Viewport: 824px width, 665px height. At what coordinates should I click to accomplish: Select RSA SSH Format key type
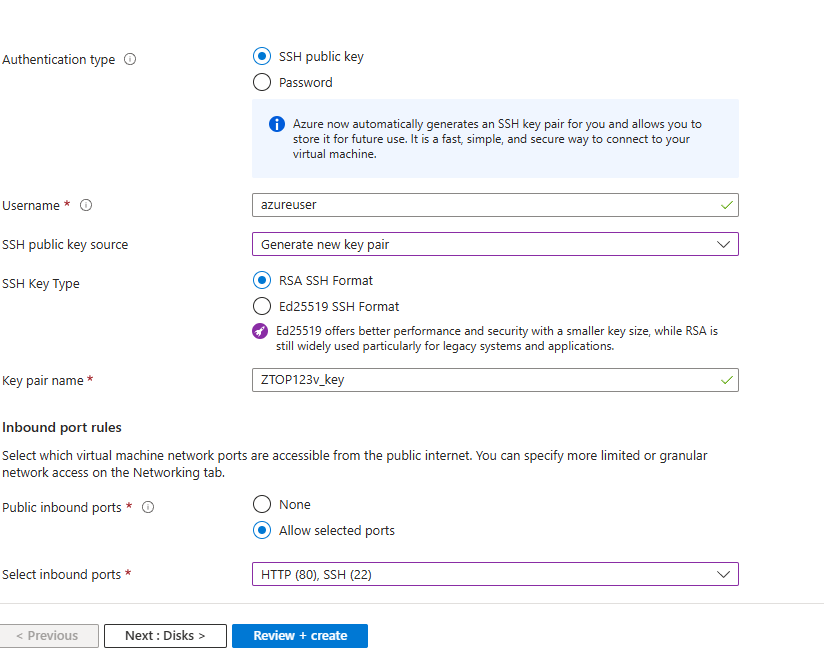click(262, 281)
